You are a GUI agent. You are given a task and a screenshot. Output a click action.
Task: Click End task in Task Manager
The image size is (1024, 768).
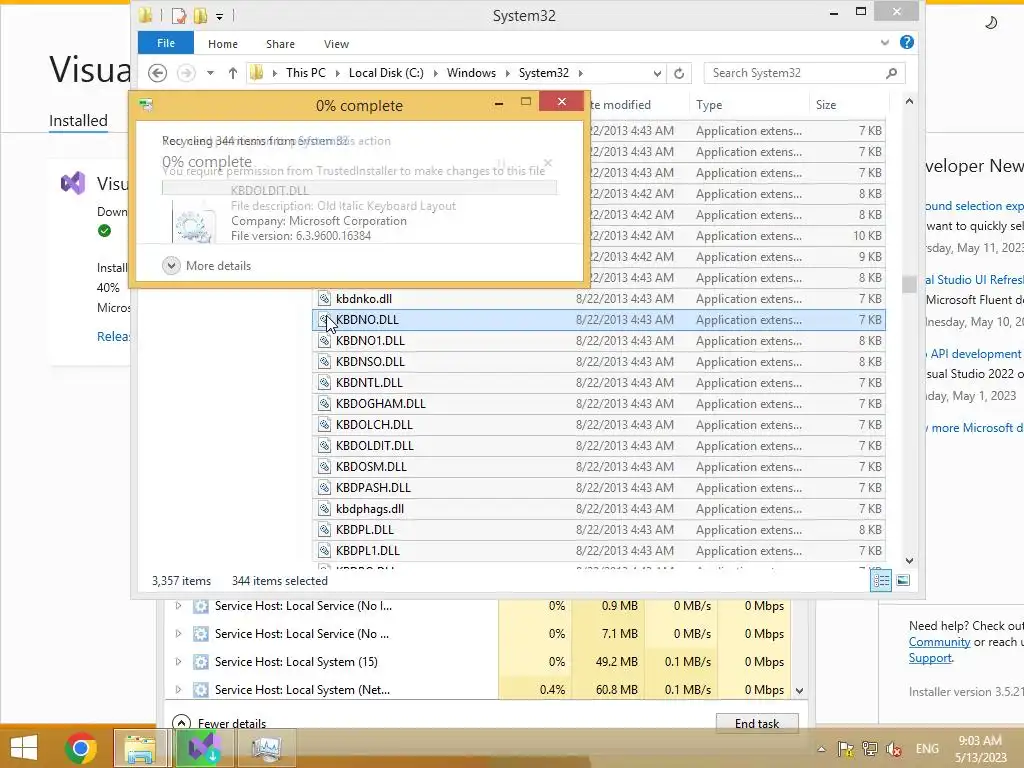coord(757,723)
